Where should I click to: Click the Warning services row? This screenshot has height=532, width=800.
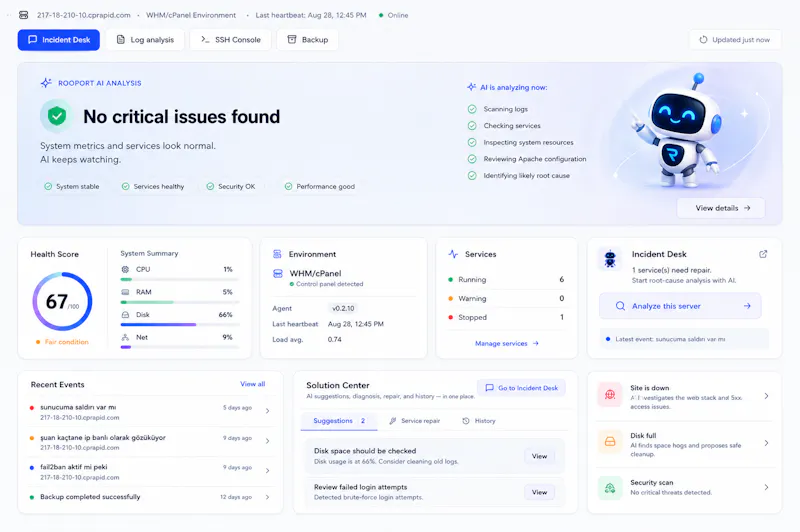coord(506,298)
